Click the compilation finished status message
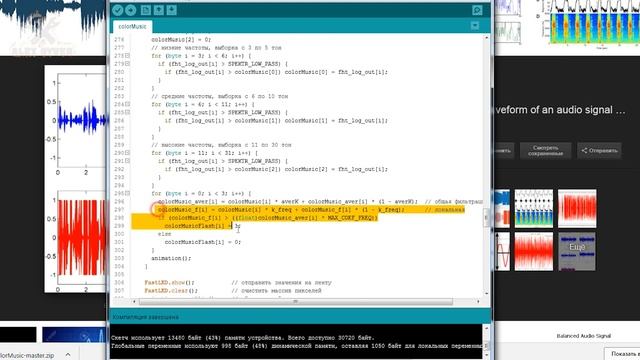640x360 pixels. coord(146,317)
